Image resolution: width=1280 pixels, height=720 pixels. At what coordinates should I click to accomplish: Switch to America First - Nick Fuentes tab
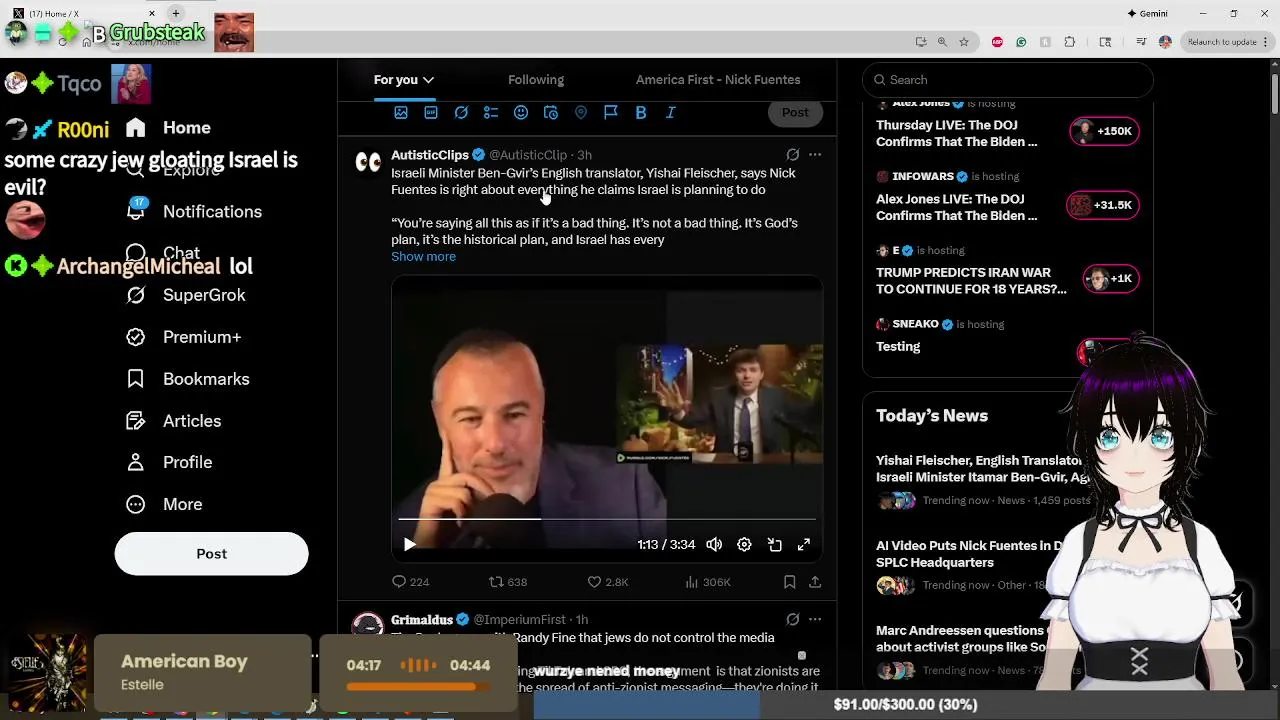pyautogui.click(x=718, y=80)
